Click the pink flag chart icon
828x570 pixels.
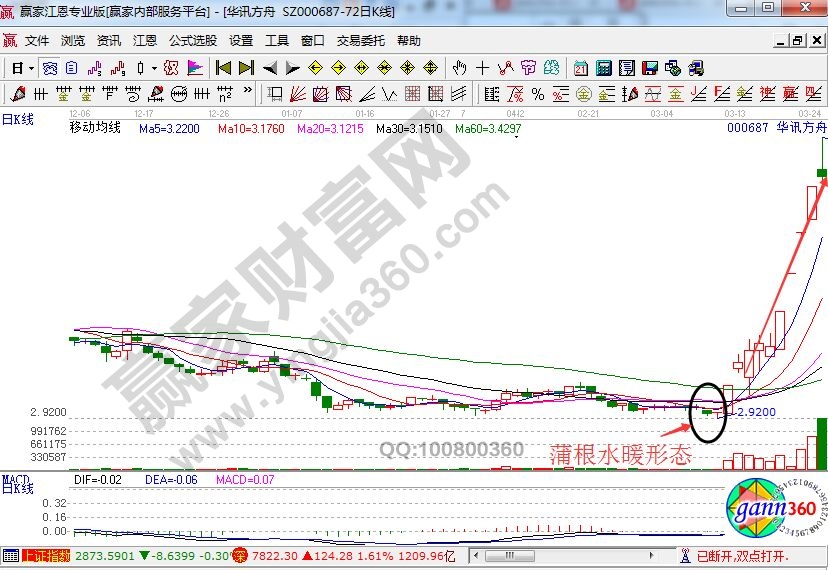(194, 68)
